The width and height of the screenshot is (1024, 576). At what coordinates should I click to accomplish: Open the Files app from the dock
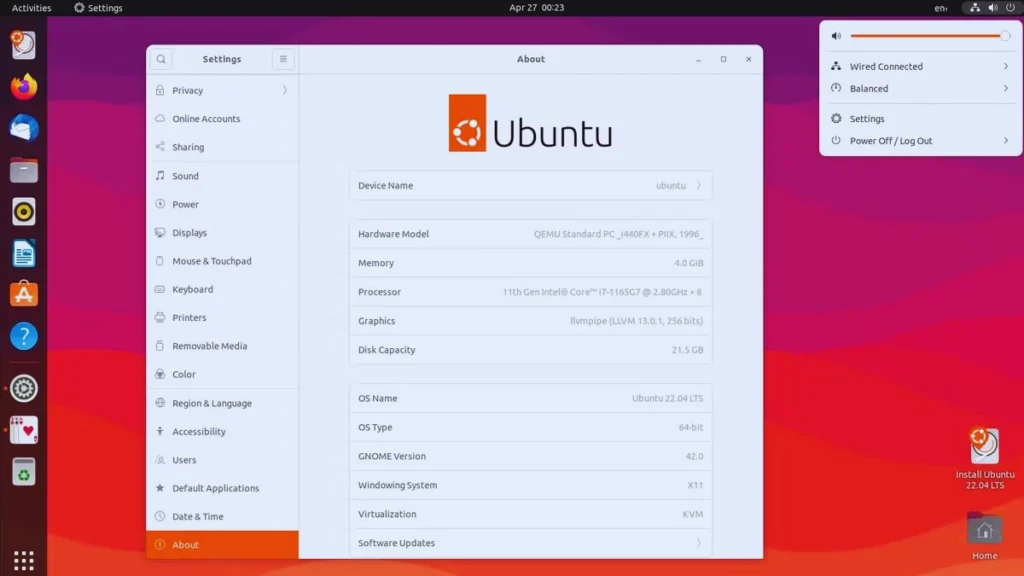(x=23, y=170)
